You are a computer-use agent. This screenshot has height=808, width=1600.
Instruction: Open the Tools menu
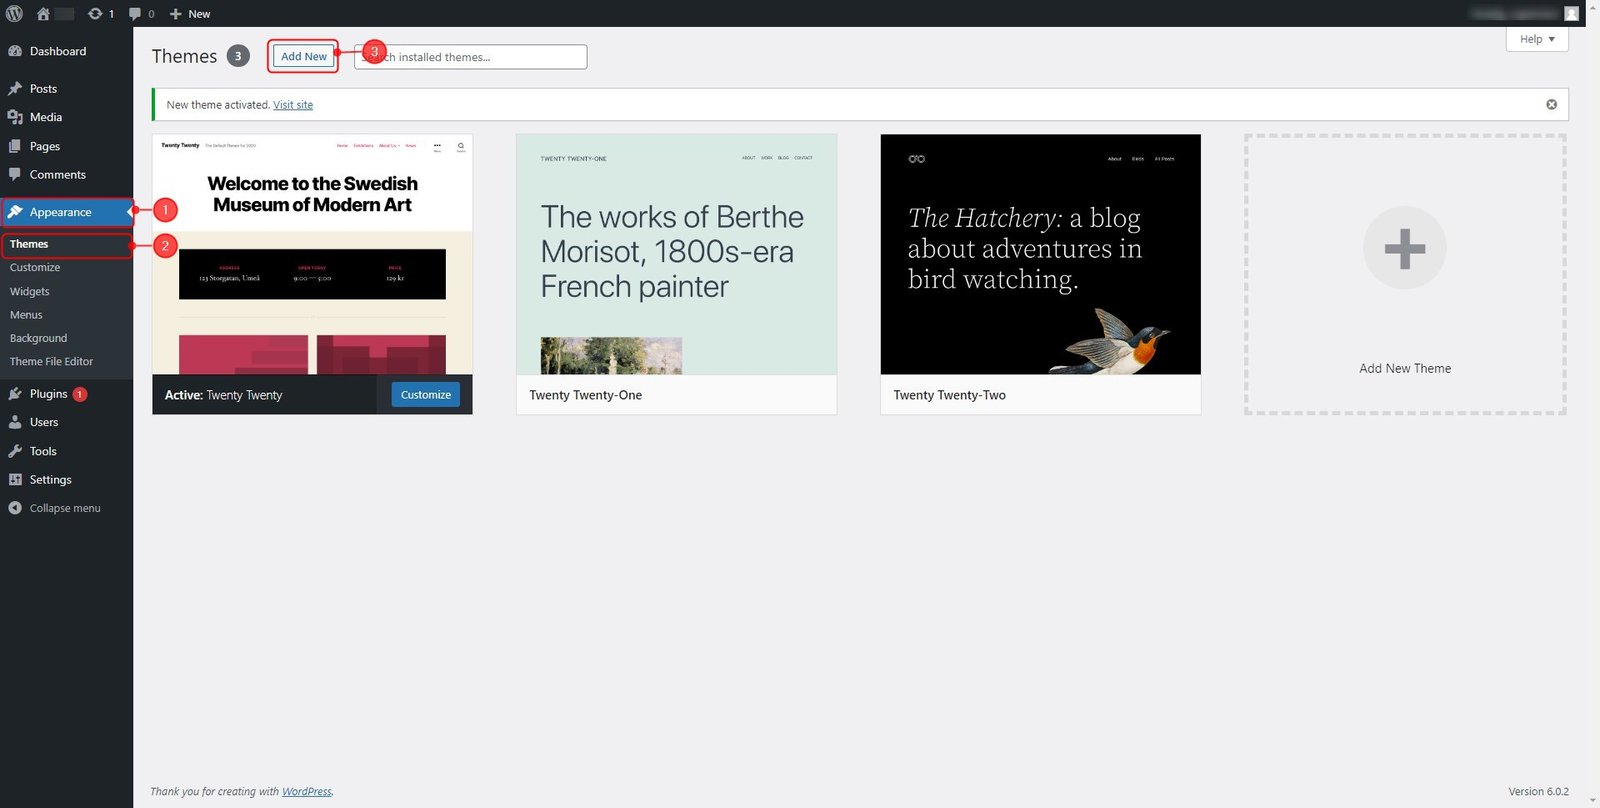[x=66, y=452]
